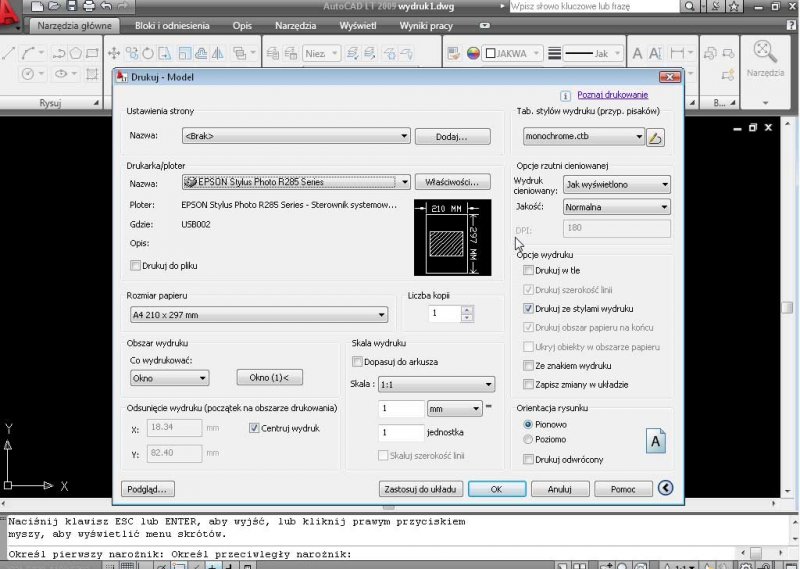Open the Poznaj drukowanie link
This screenshot has height=569, width=800.
612,95
